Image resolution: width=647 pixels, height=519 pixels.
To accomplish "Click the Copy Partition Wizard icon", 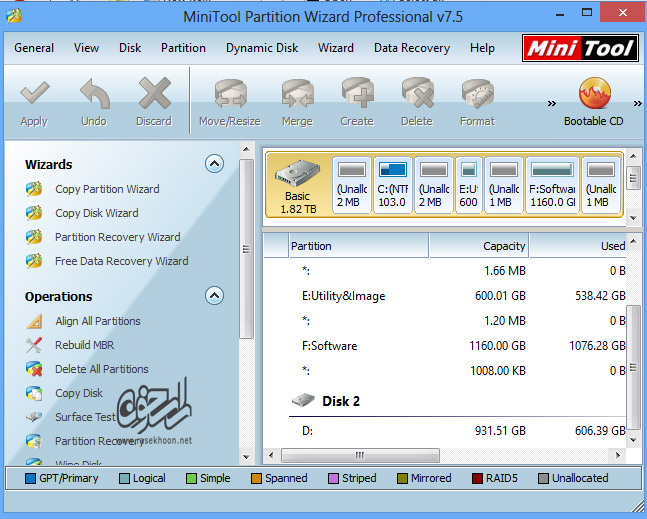I will click(x=34, y=189).
